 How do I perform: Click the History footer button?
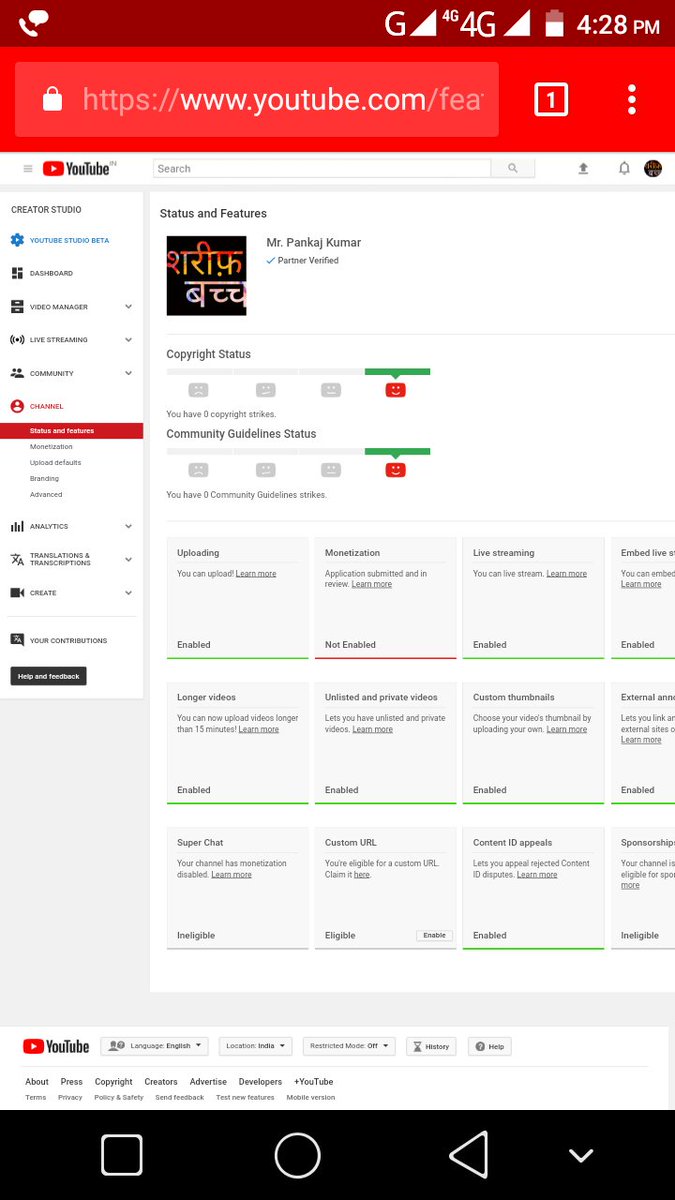pos(431,1046)
